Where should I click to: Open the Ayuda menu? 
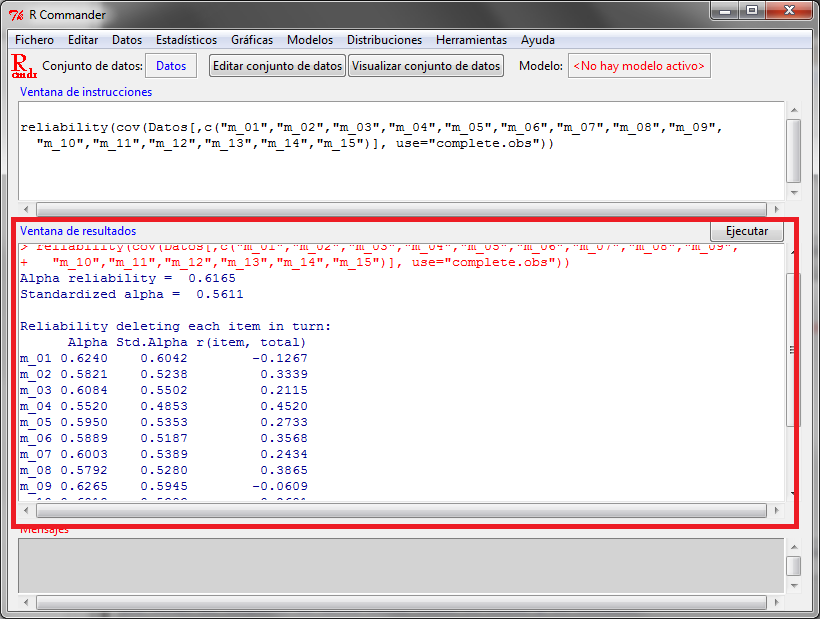click(537, 40)
